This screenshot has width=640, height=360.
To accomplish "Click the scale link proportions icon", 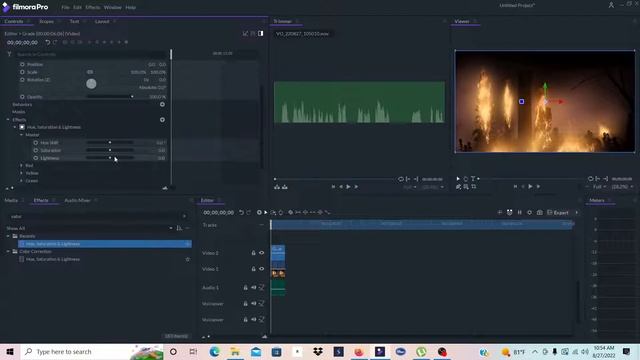I will tap(90, 72).
